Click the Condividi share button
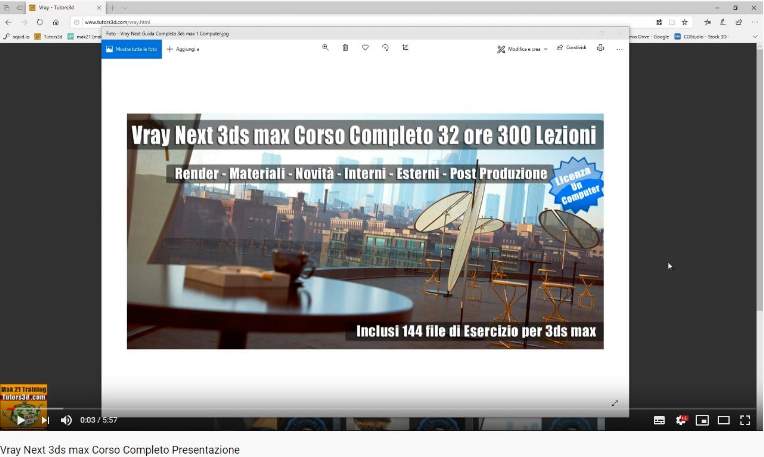764x457 pixels. pos(572,48)
